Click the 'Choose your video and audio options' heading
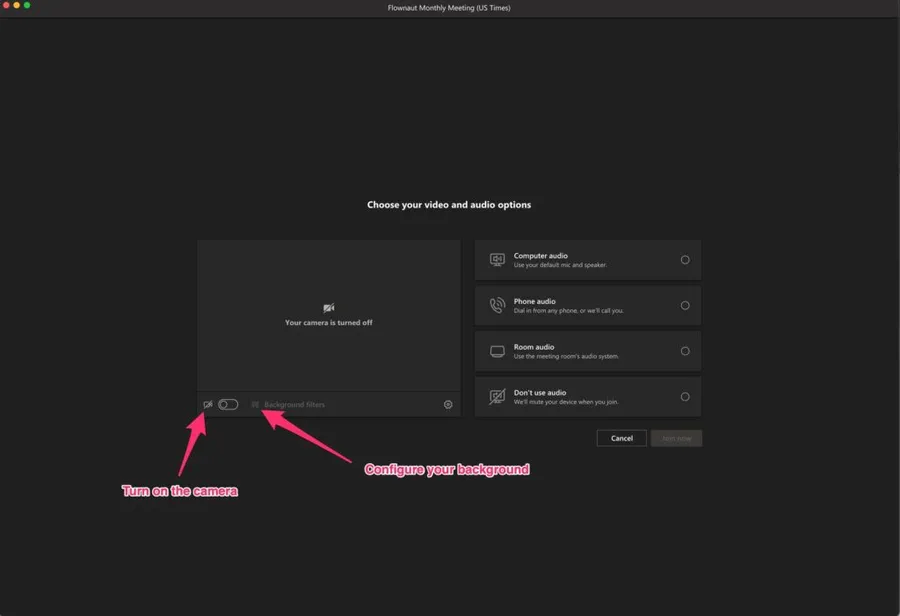Viewport: 900px width, 616px height. (x=449, y=205)
